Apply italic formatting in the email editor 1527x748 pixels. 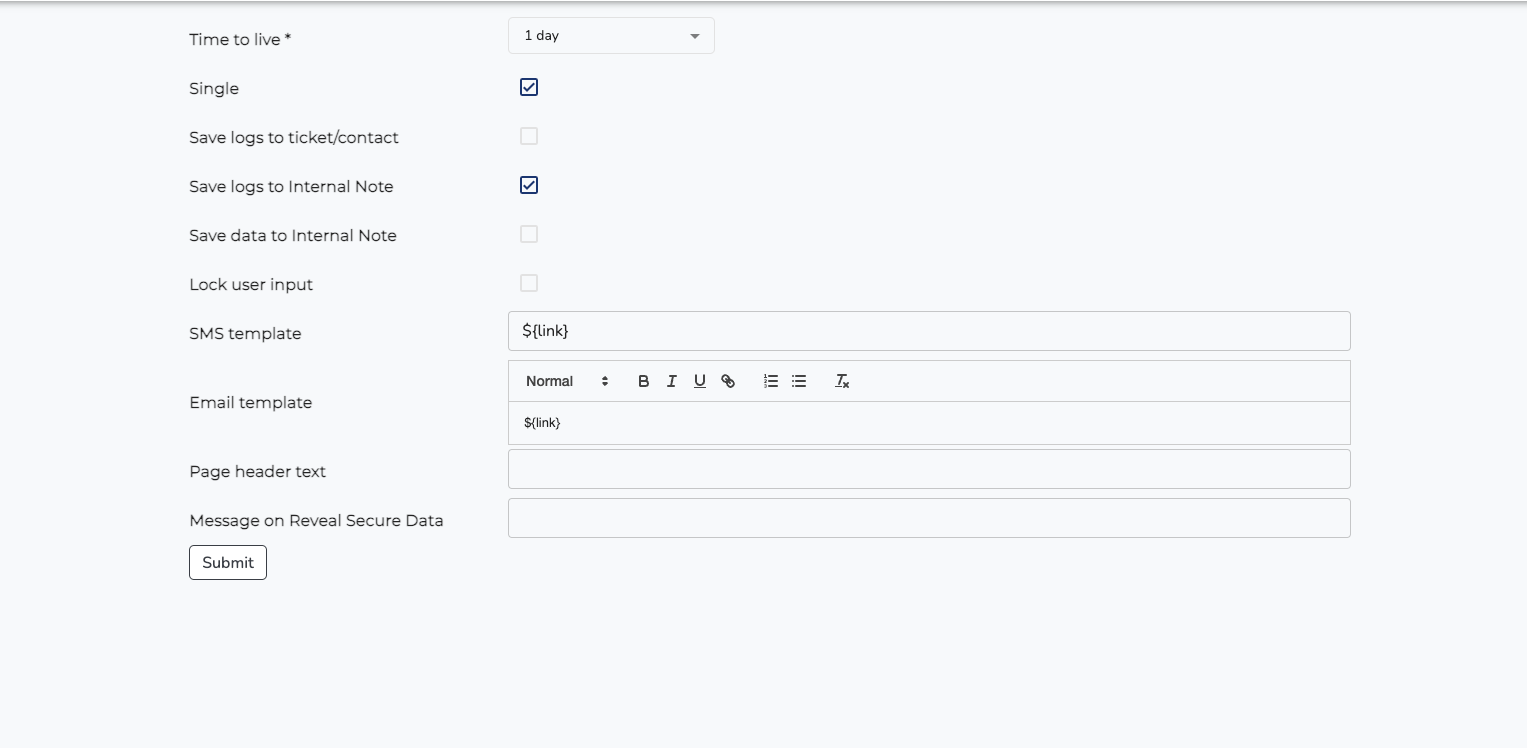671,381
